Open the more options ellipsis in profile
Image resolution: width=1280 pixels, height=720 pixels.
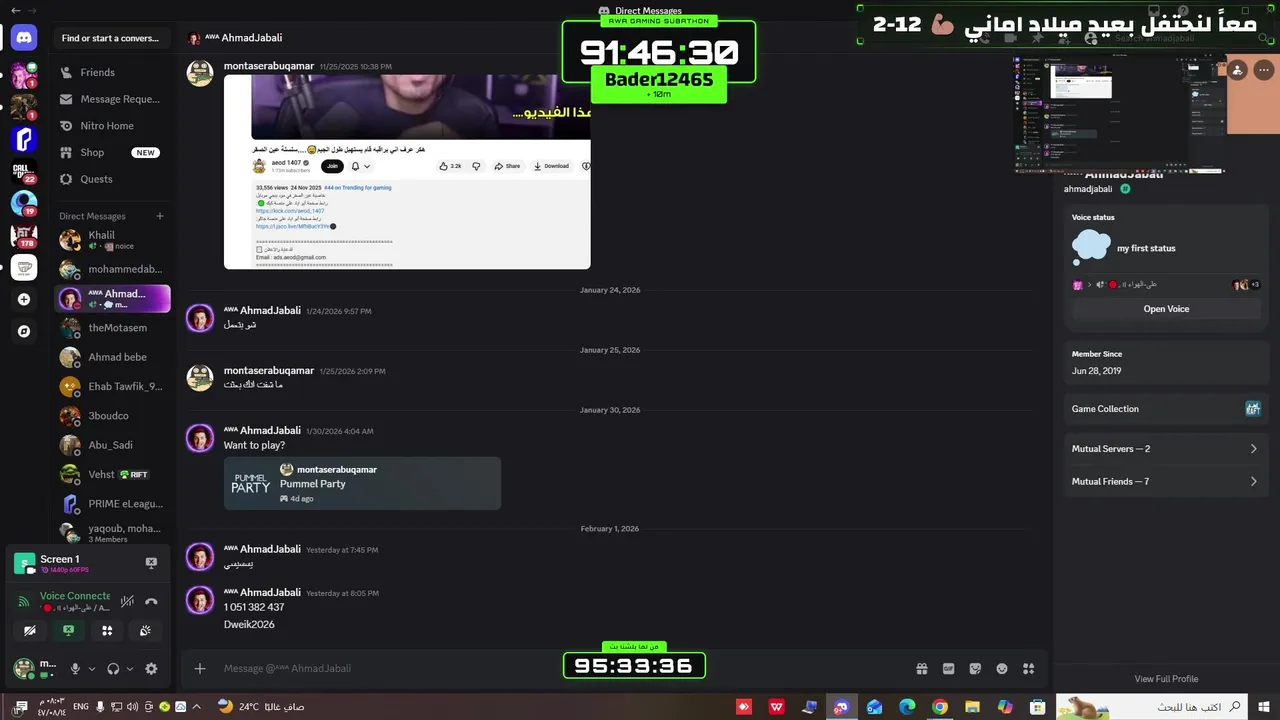click(1264, 70)
